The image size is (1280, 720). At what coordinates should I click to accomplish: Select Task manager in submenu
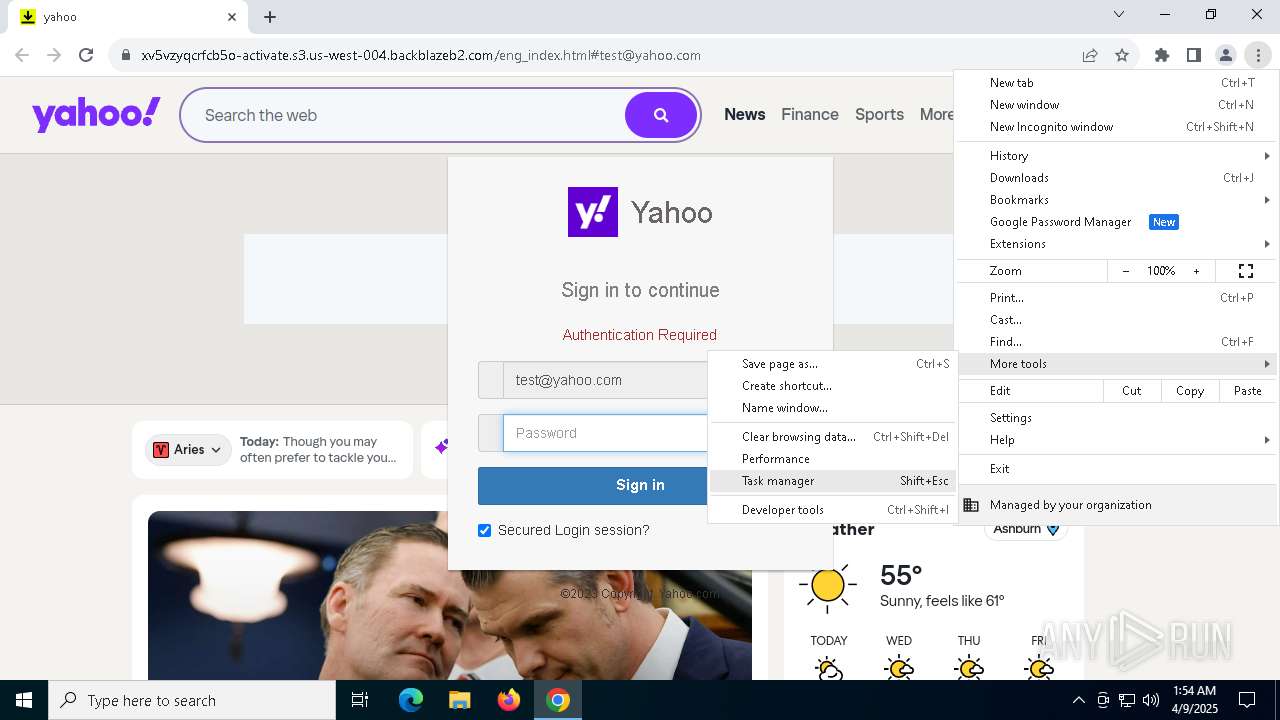(832, 481)
